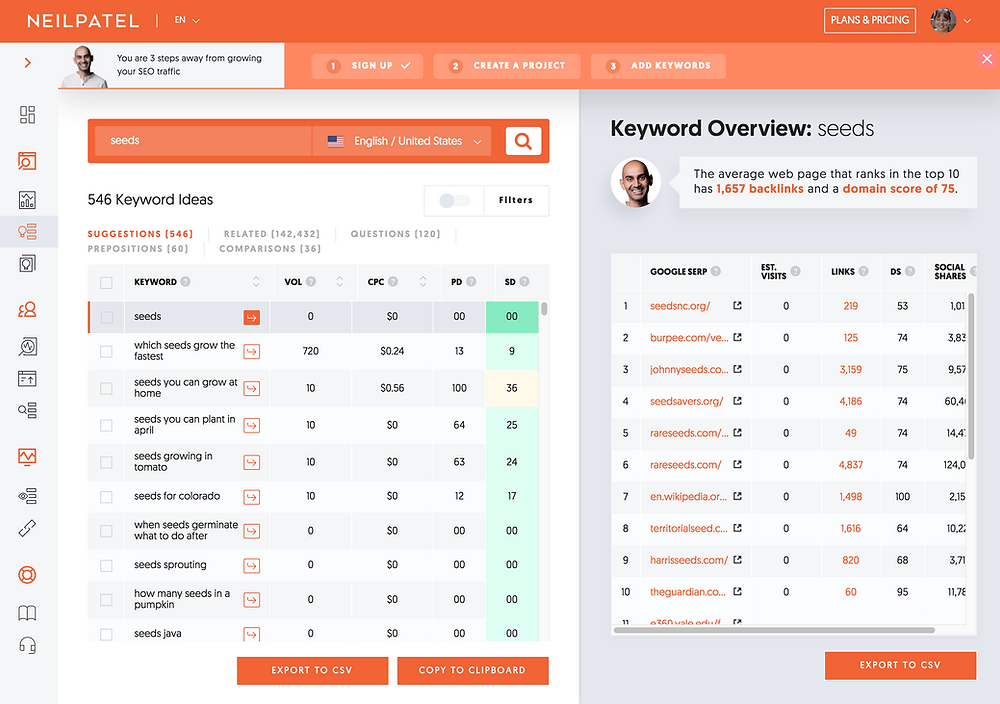Click the Plans & Pricing button
Screen dimensions: 1000x704
870,20
